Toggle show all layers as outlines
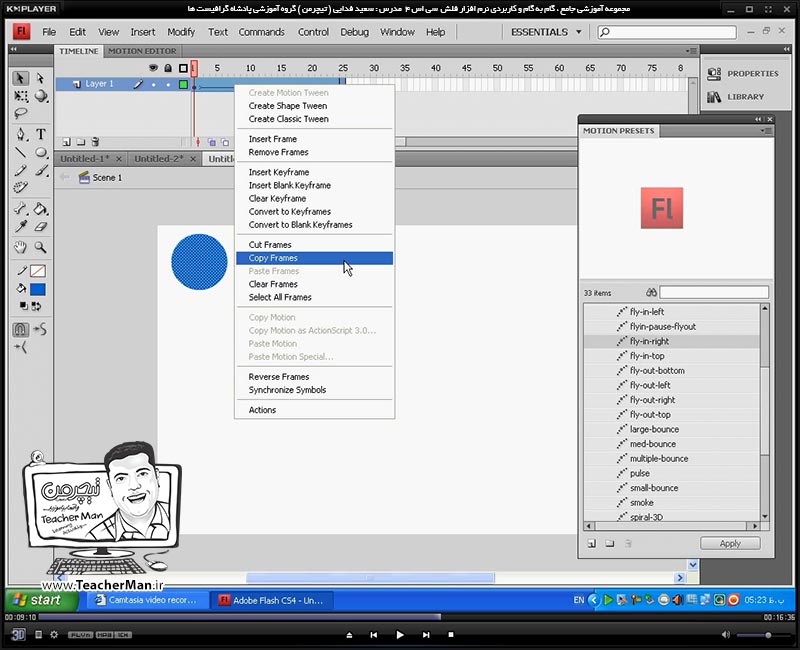The width and height of the screenshot is (800, 650). (x=183, y=68)
